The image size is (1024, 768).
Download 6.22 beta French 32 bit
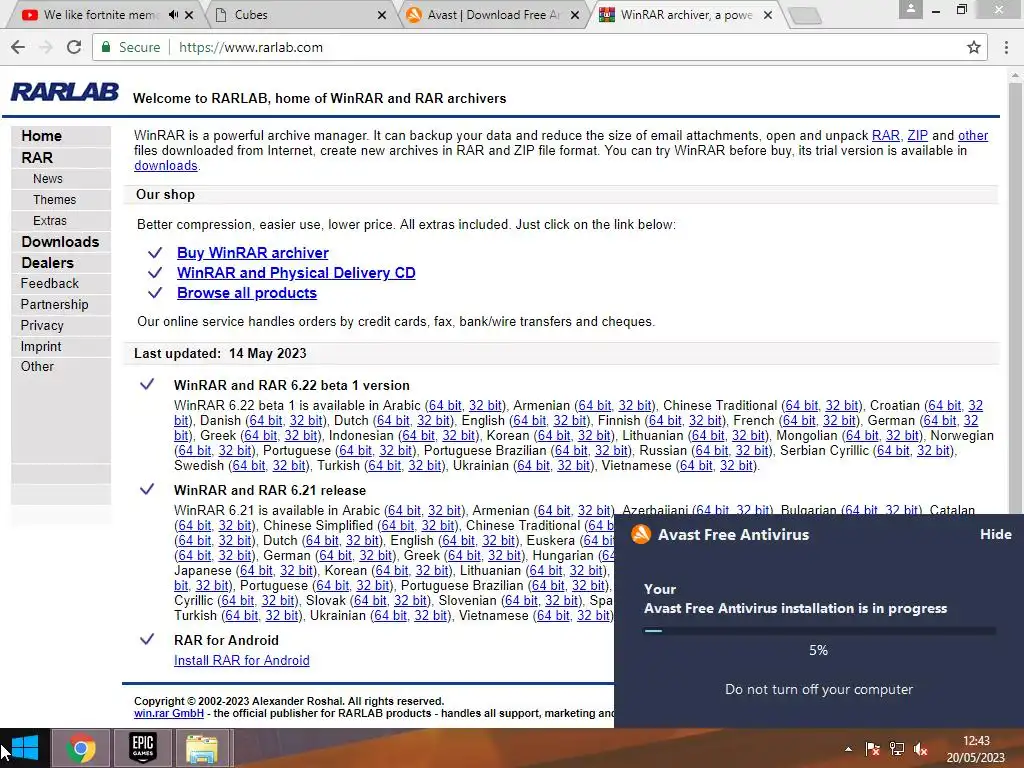coord(839,421)
